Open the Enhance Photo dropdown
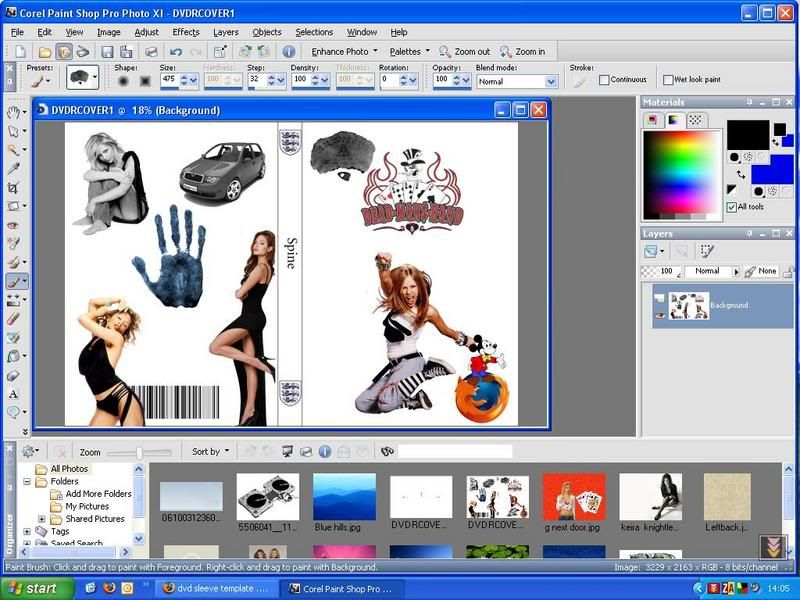Screen dimensions: 800x600 pyautogui.click(x=344, y=52)
